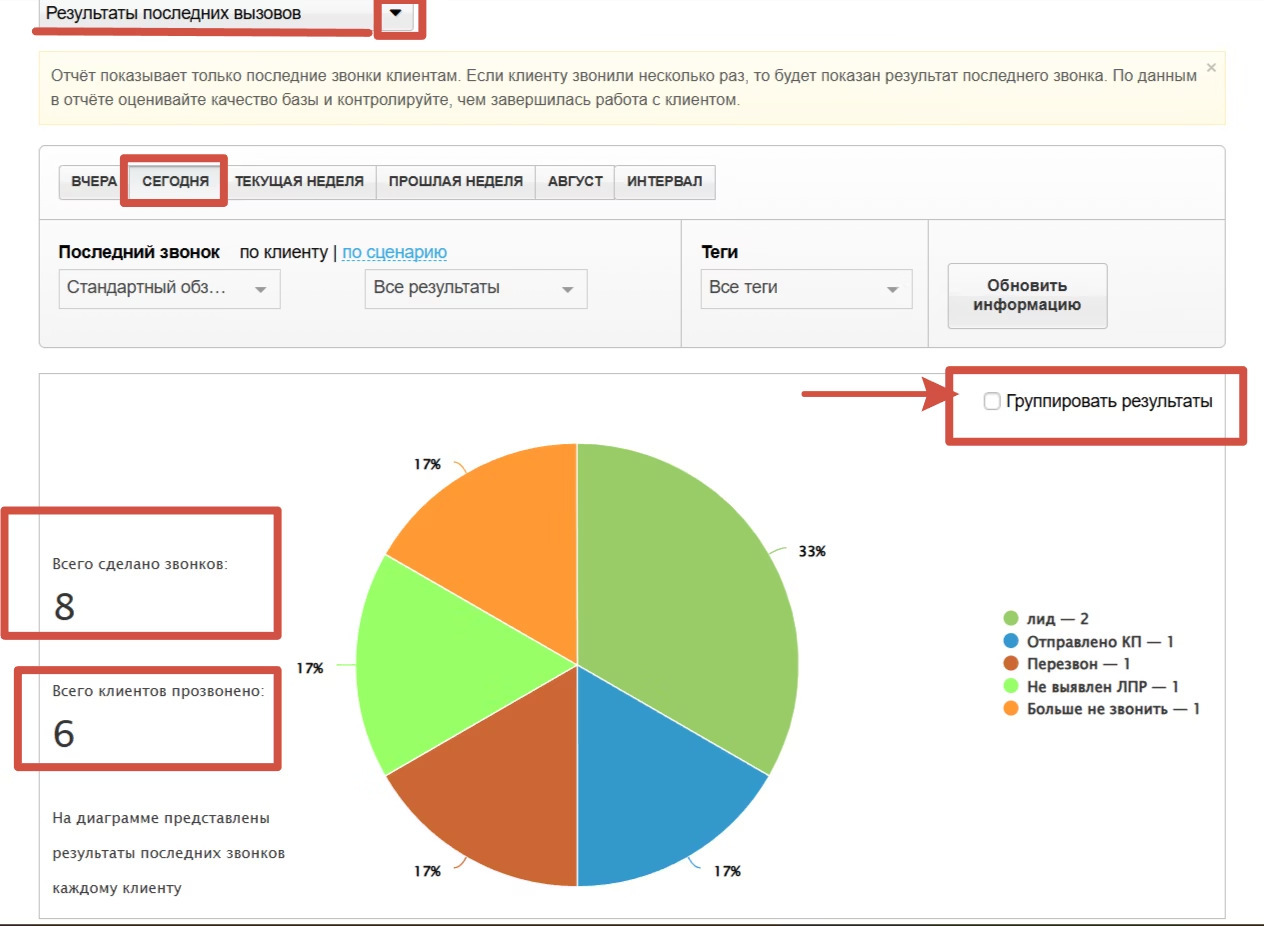Select the «по клиенту» option
Viewport: 1264px width, 926px height.
pyautogui.click(x=283, y=253)
